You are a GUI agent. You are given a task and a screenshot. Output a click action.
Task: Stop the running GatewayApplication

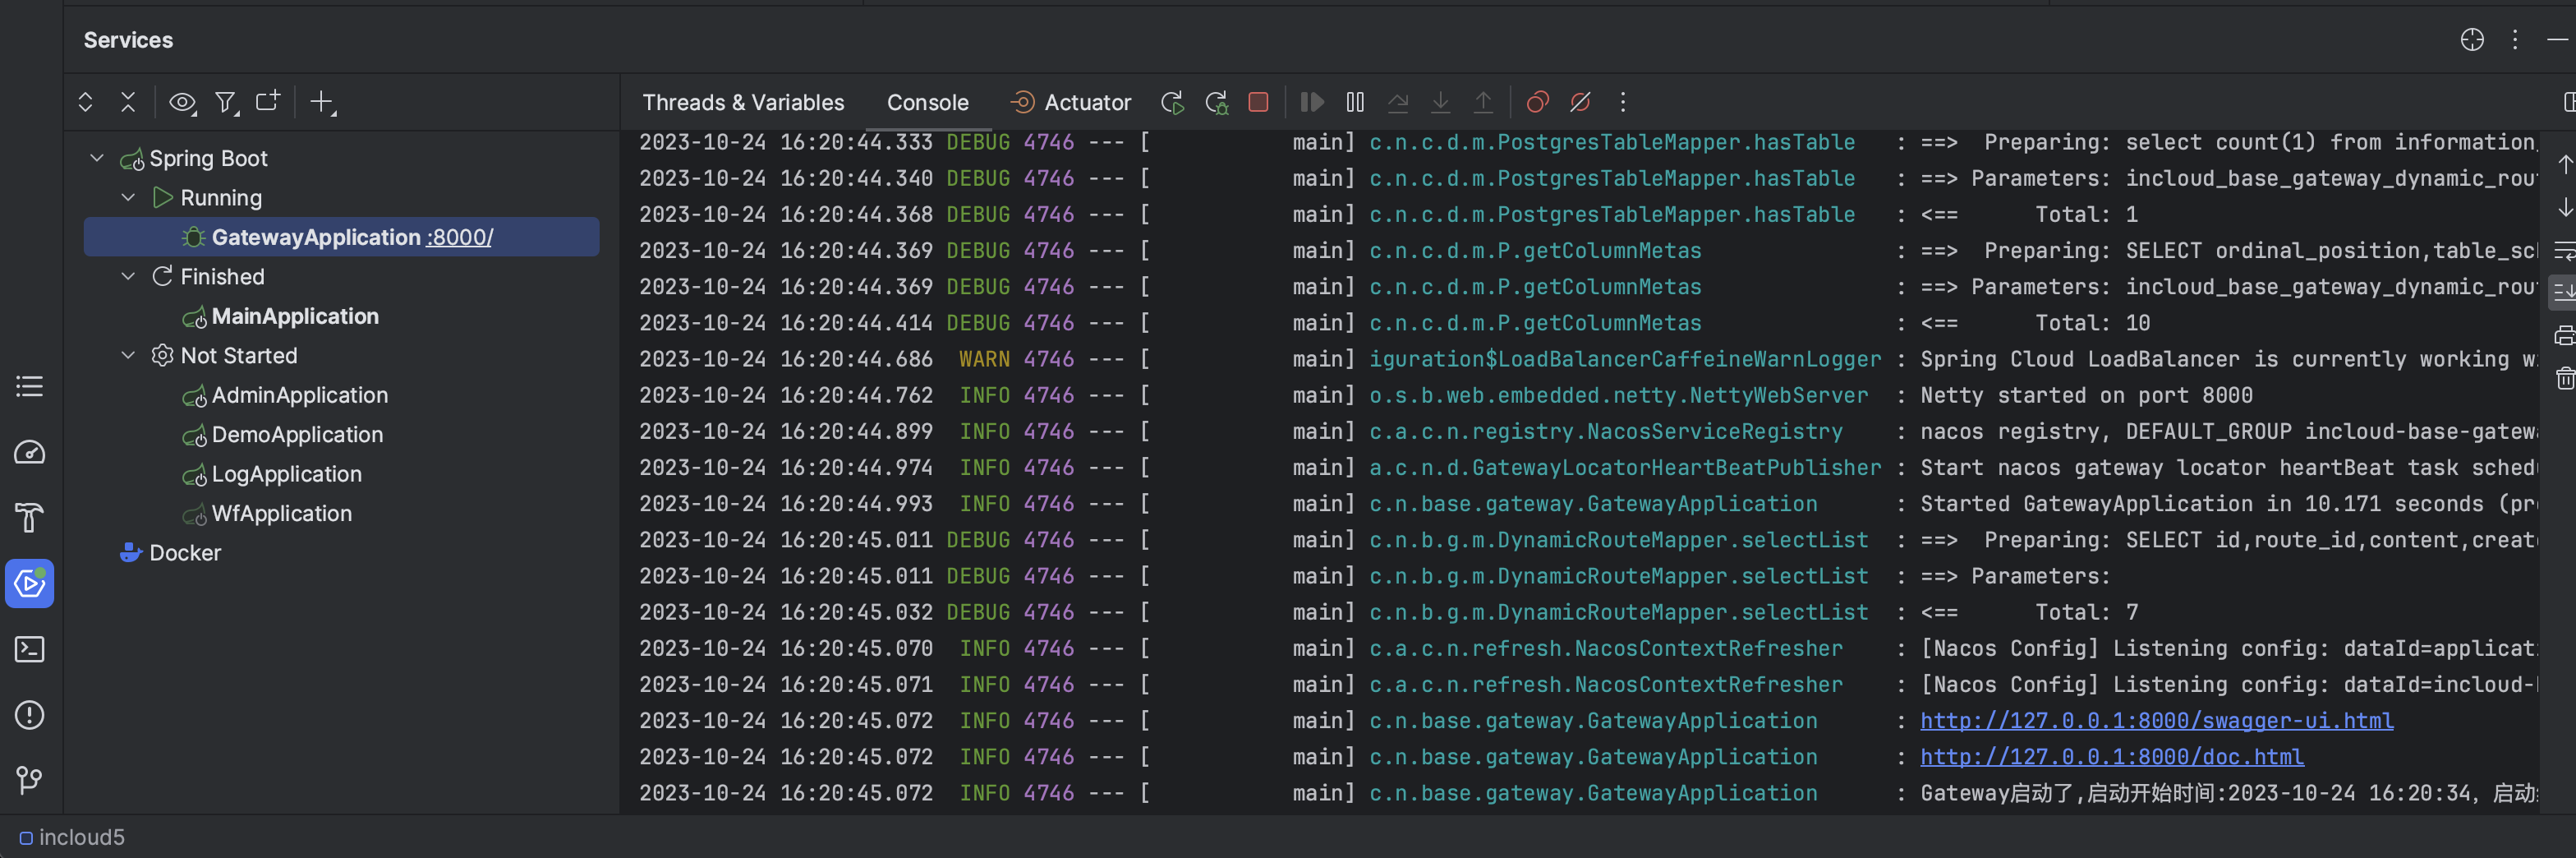click(x=1258, y=102)
